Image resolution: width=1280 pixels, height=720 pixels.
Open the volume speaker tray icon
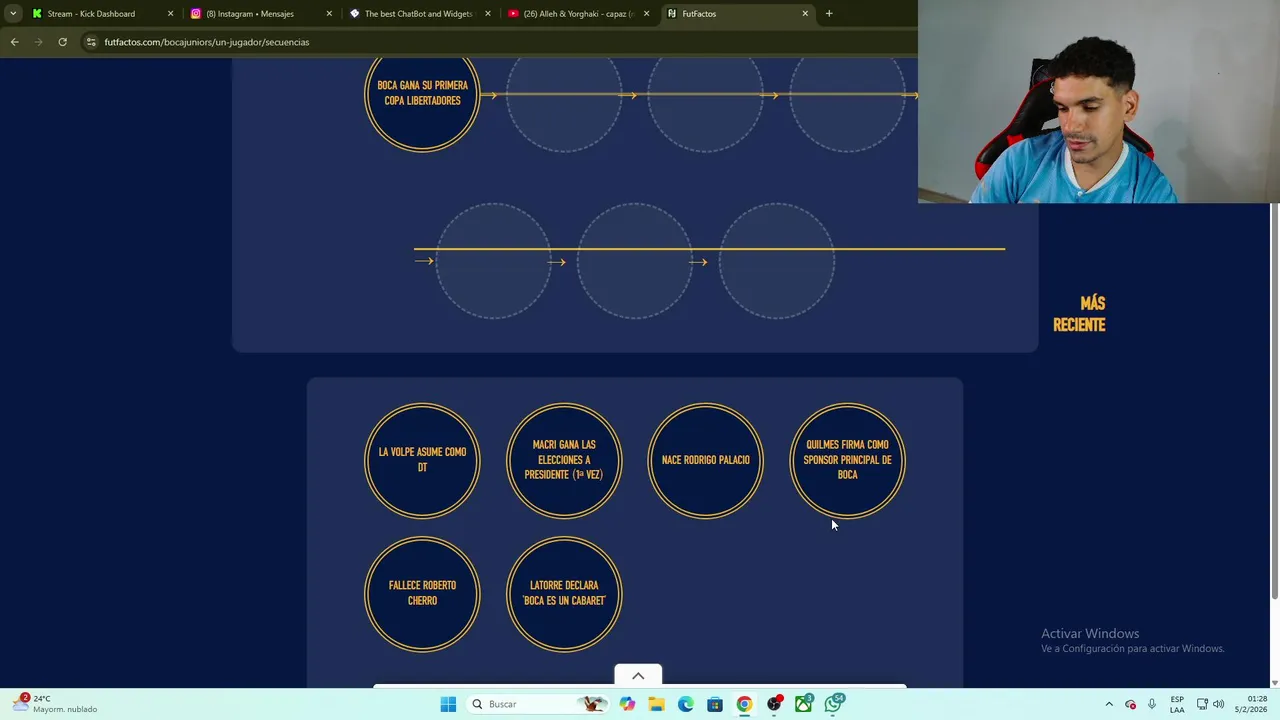point(1219,704)
